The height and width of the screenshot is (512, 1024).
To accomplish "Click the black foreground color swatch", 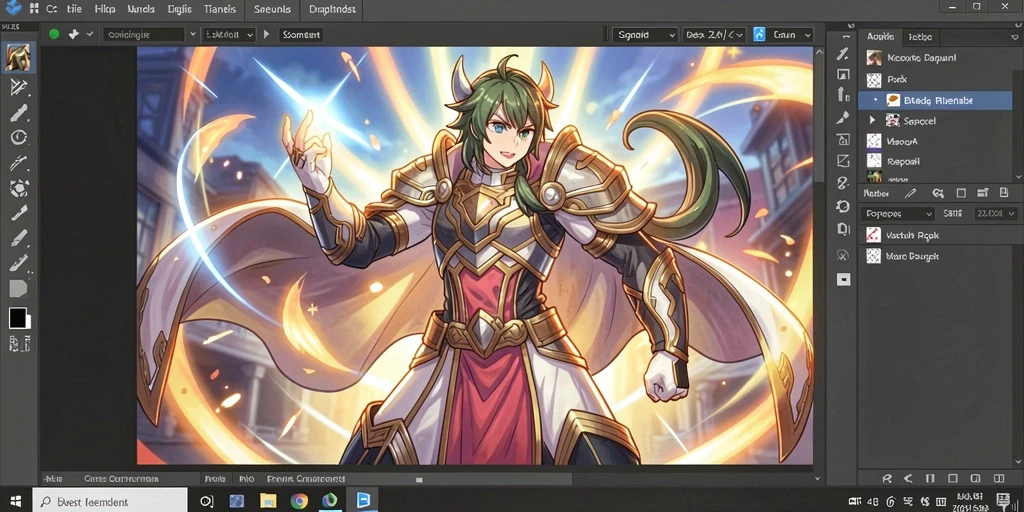I will click(18, 318).
